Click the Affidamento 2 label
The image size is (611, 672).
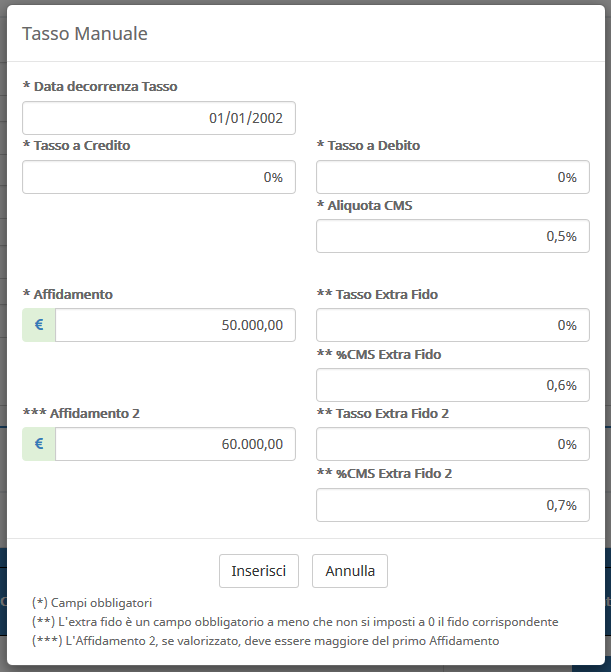click(81, 413)
